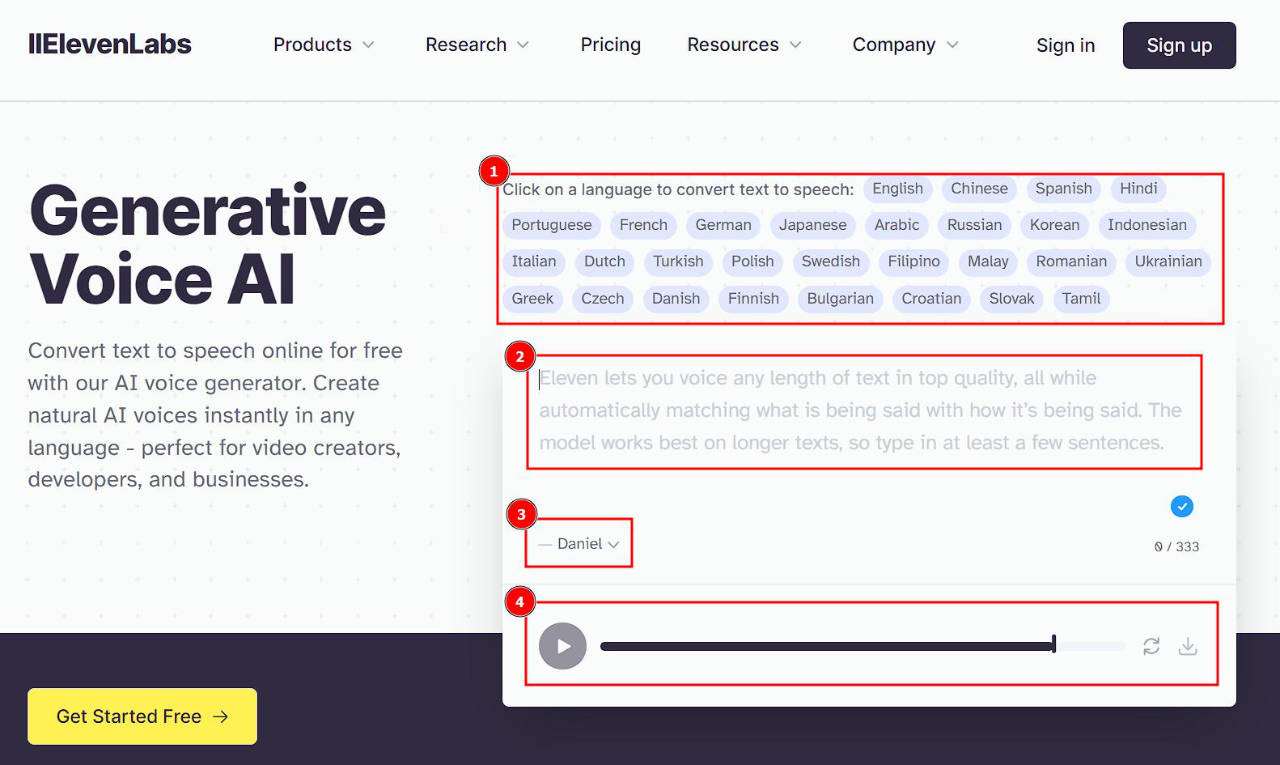This screenshot has height=765, width=1280.
Task: Click the Filipino language chip
Action: [x=914, y=262]
